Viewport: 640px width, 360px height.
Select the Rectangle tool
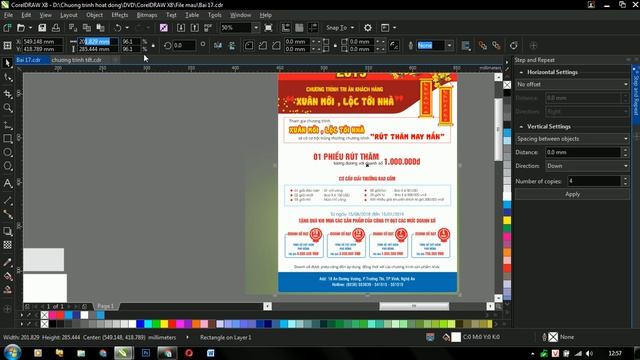[7, 139]
